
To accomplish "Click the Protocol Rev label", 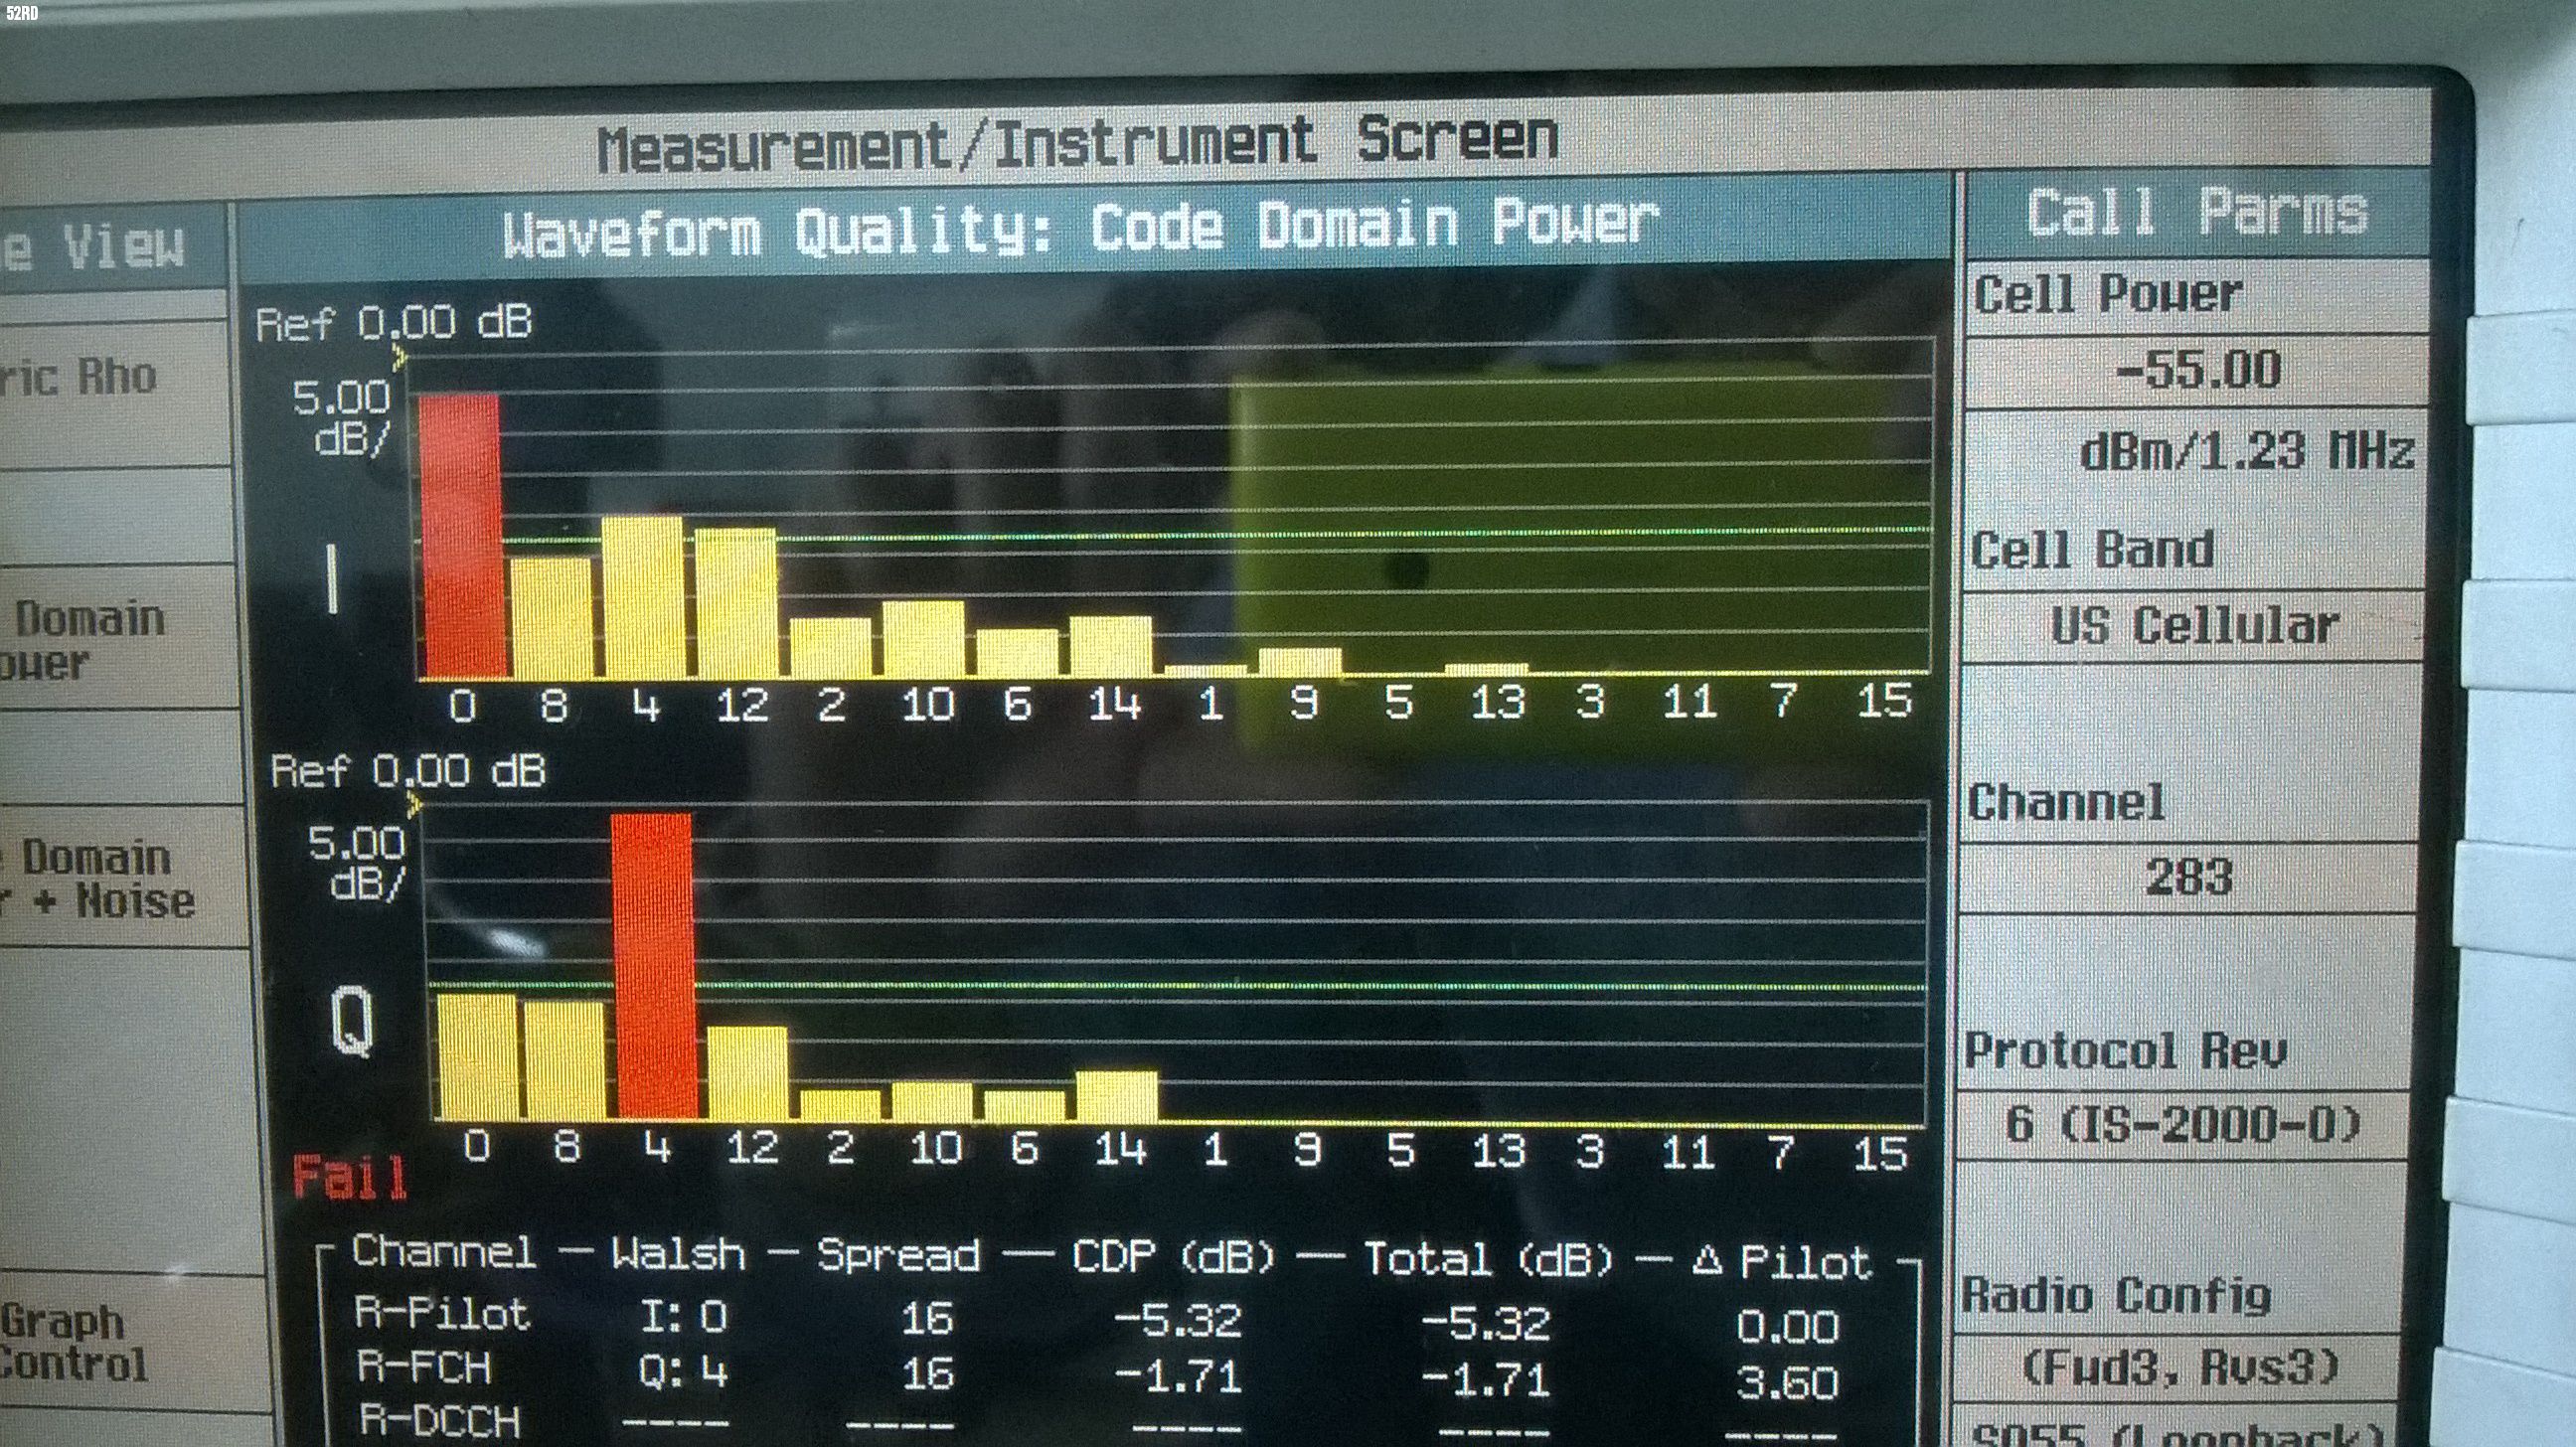I will pos(2126,1050).
